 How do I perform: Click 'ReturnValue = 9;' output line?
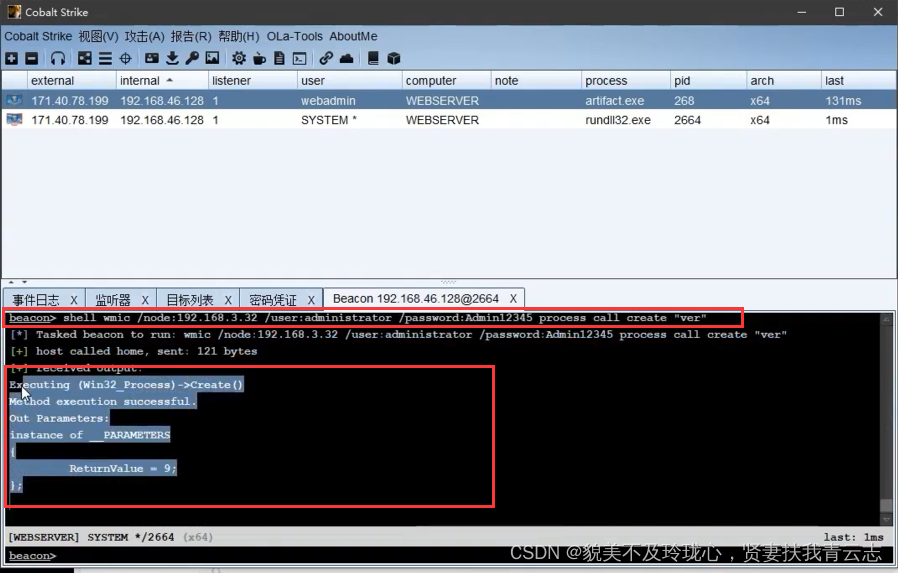point(123,468)
